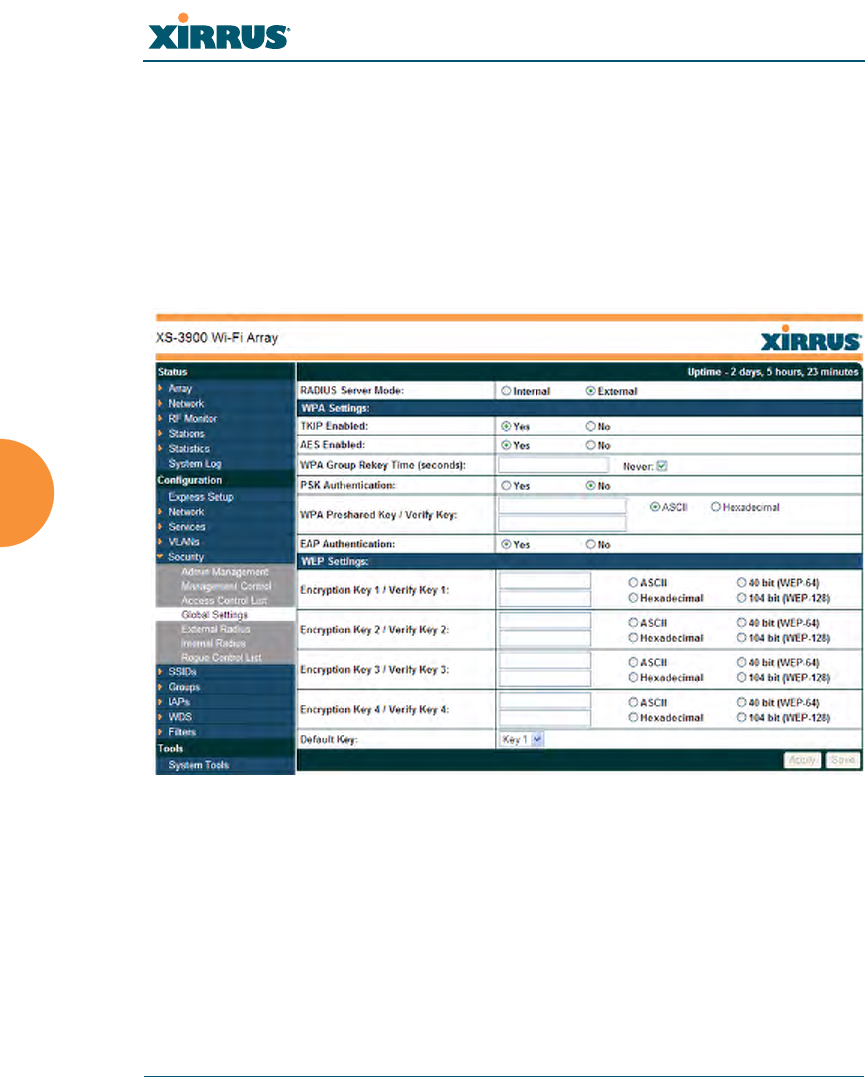
Task: Open System Tools page
Action: pyautogui.click(x=199, y=765)
